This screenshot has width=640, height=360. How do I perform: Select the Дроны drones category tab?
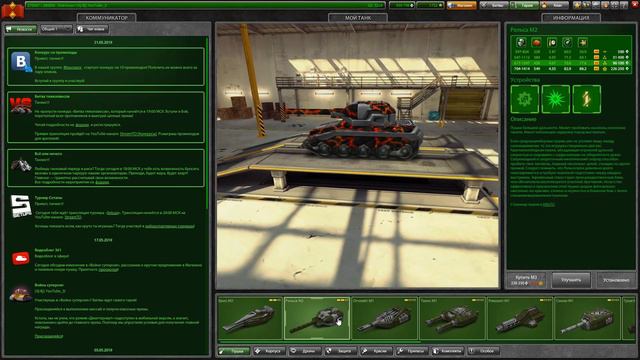[x=304, y=351]
